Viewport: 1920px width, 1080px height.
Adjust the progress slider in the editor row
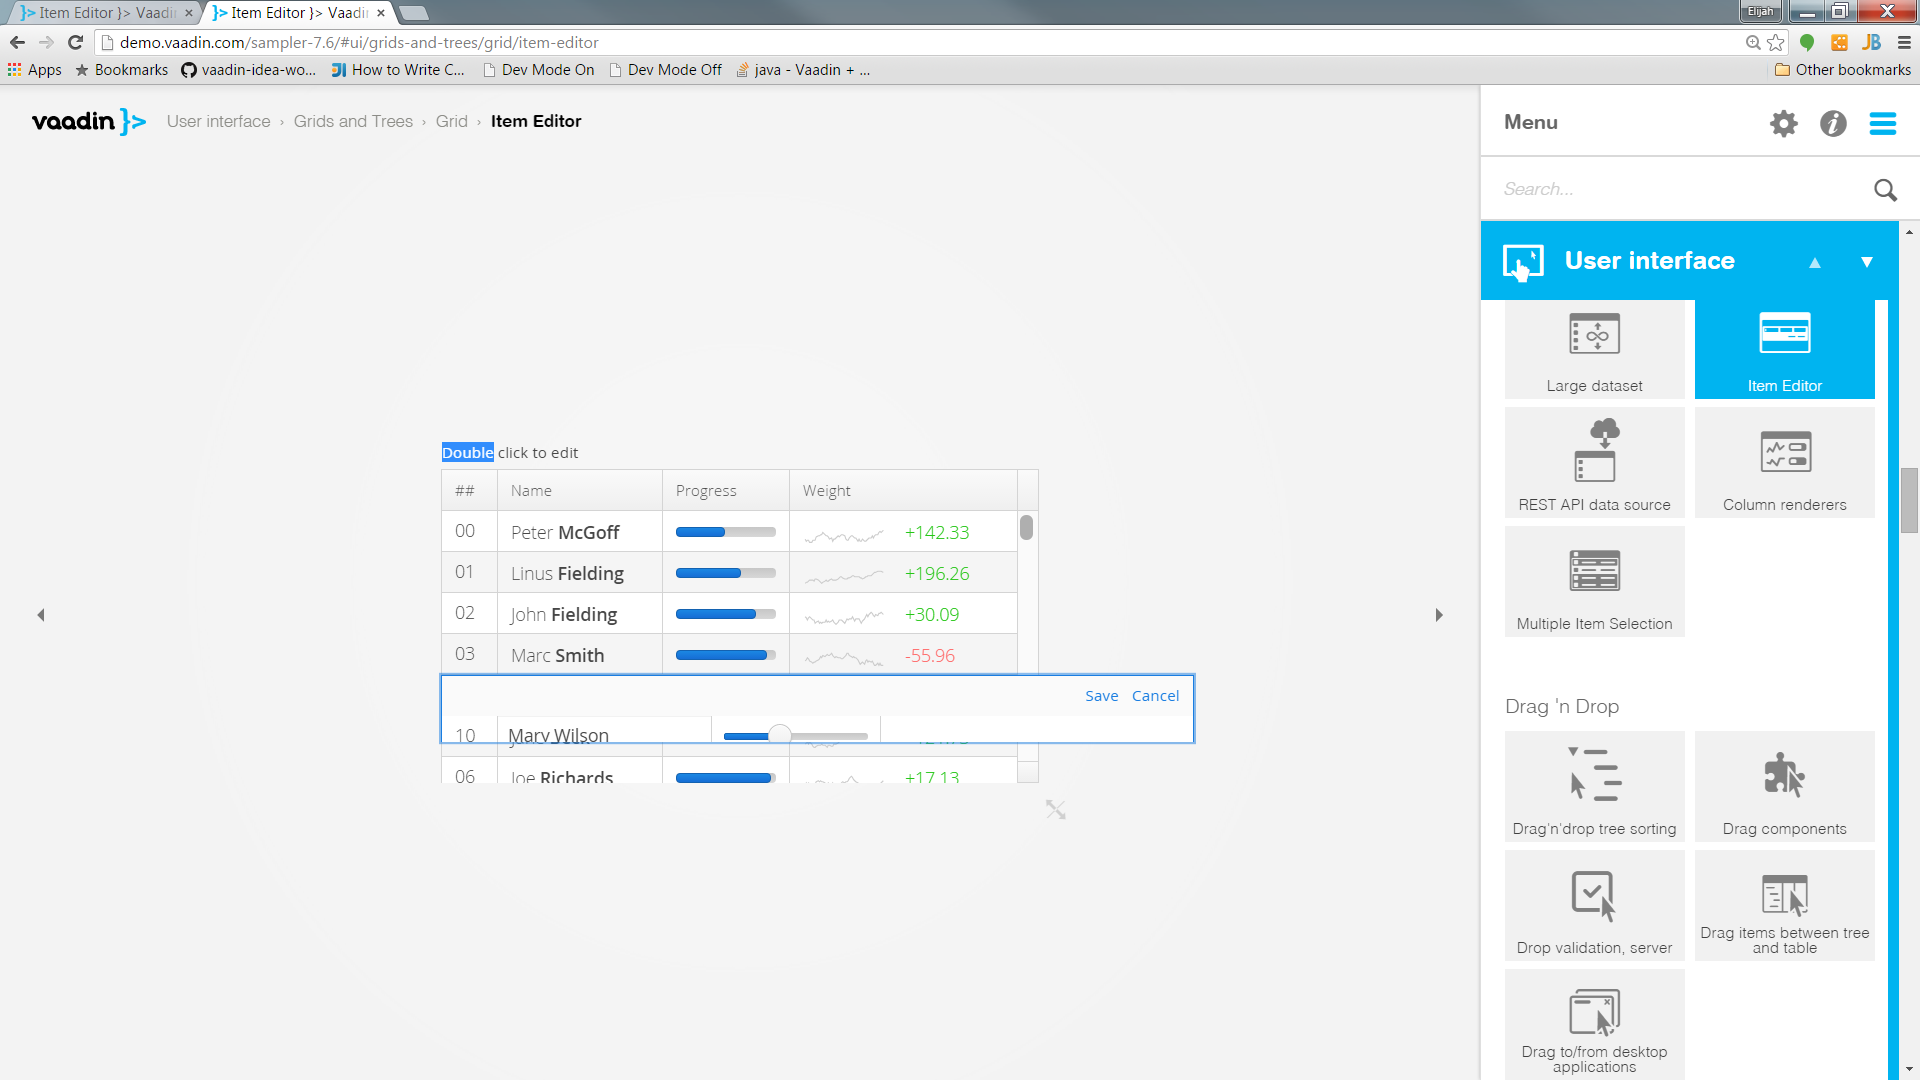coord(779,732)
